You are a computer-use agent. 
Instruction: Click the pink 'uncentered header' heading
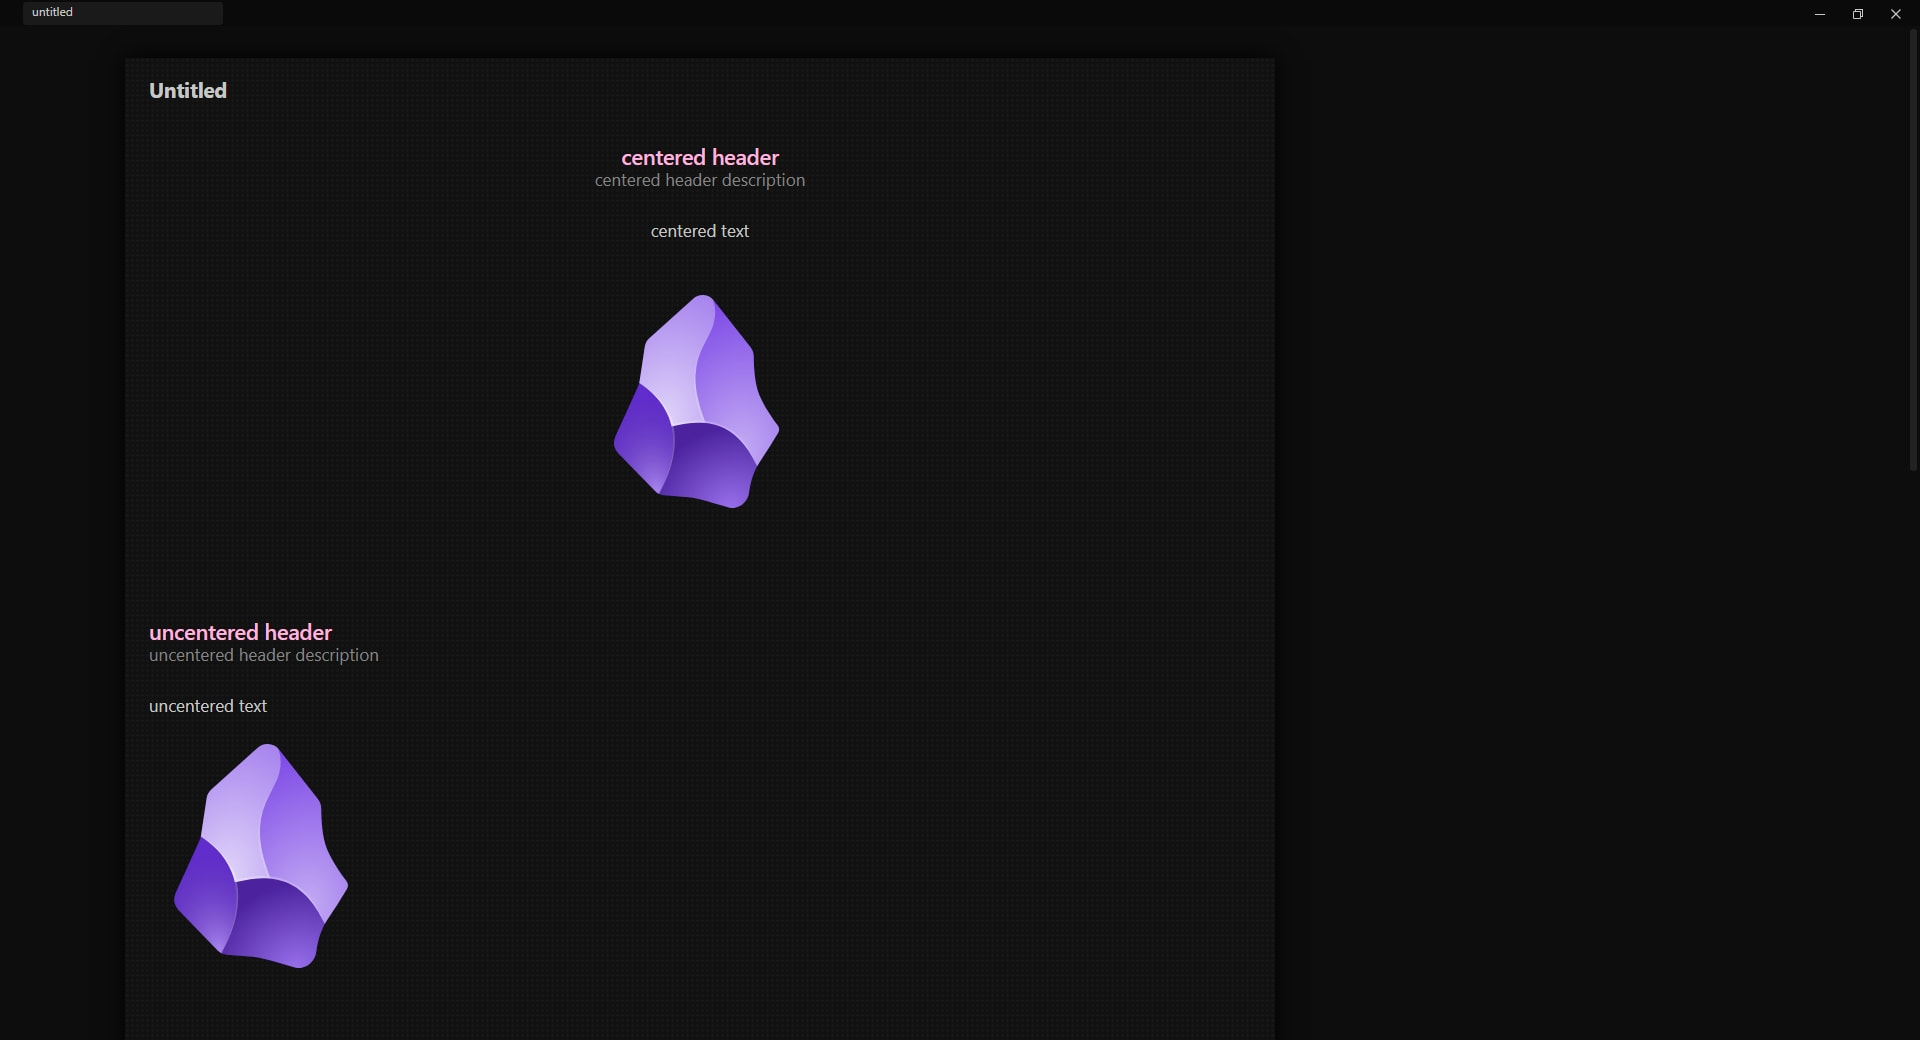coord(240,632)
